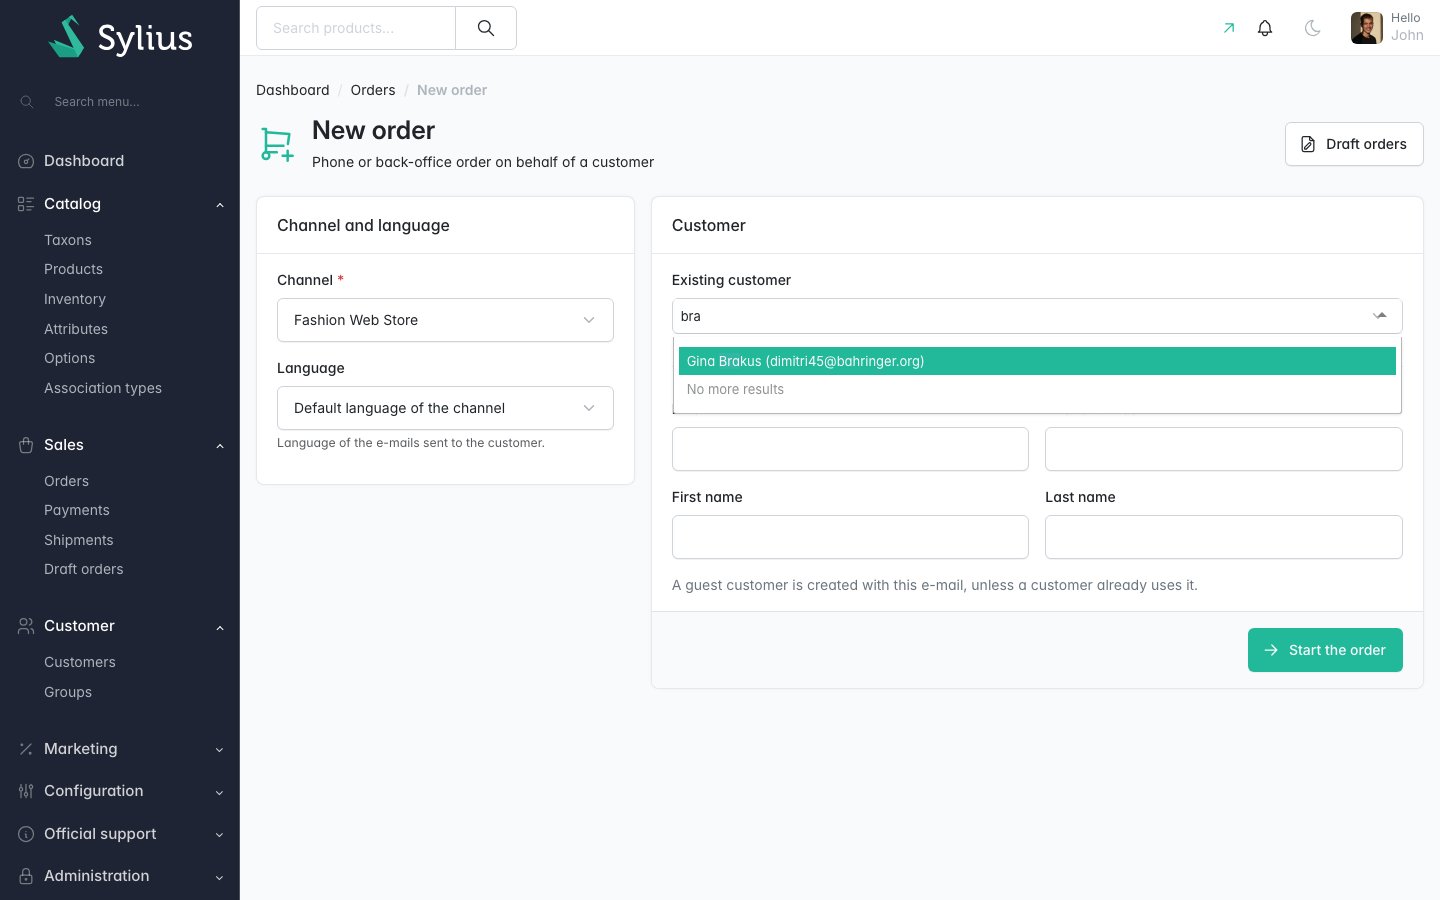Click the Catalog sidebar icon

[26, 204]
